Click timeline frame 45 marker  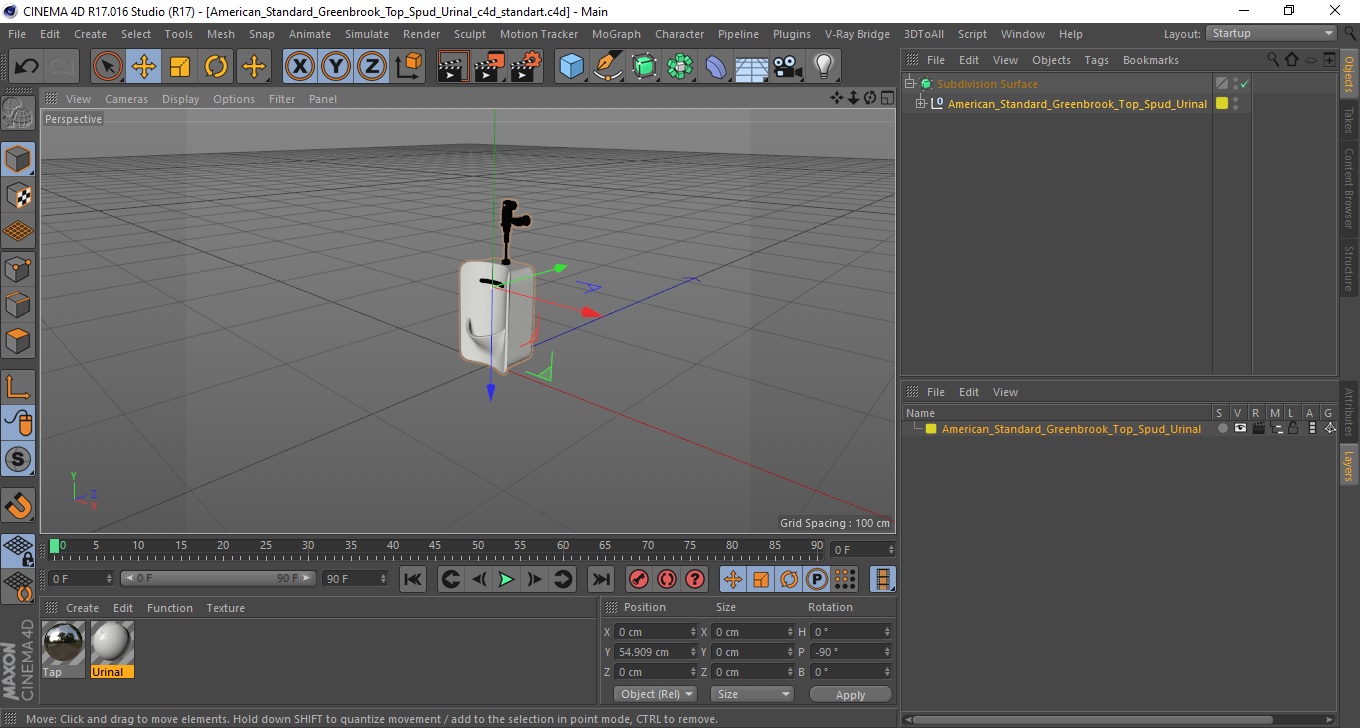coord(435,546)
